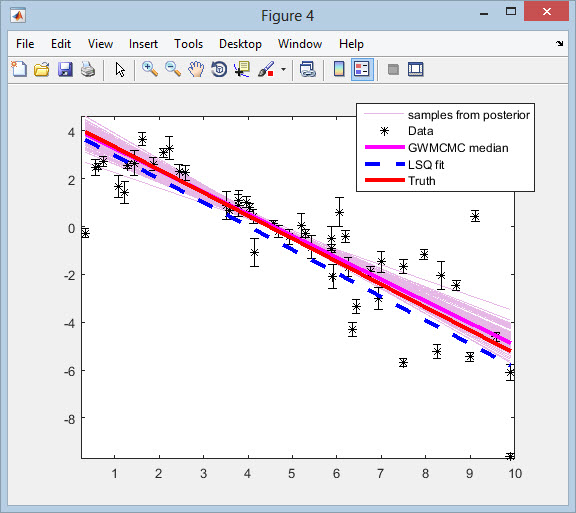Click the New Figure icon

(19, 69)
